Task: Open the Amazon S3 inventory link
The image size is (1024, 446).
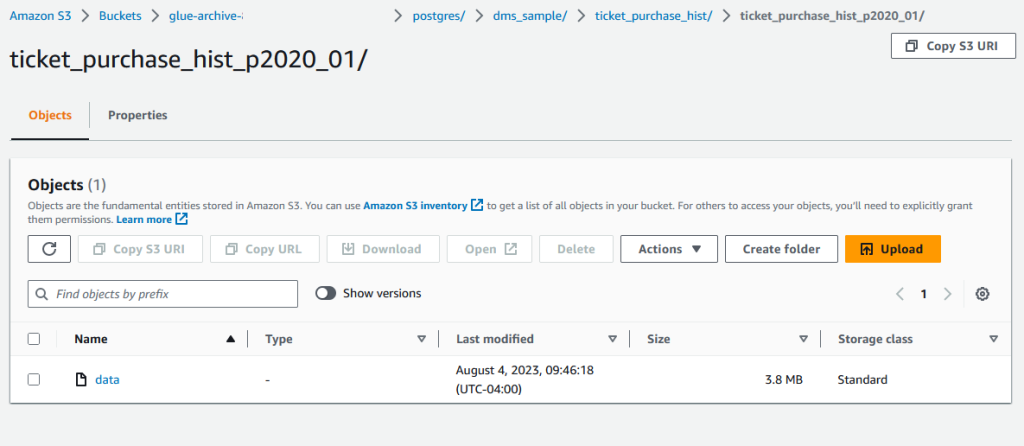Action: [415, 205]
